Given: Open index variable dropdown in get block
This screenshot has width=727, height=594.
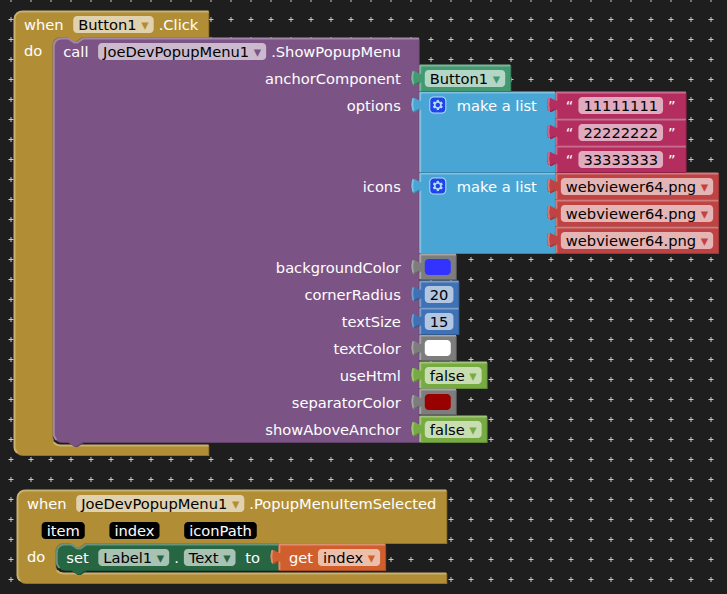Looking at the screenshot, I should coord(349,558).
